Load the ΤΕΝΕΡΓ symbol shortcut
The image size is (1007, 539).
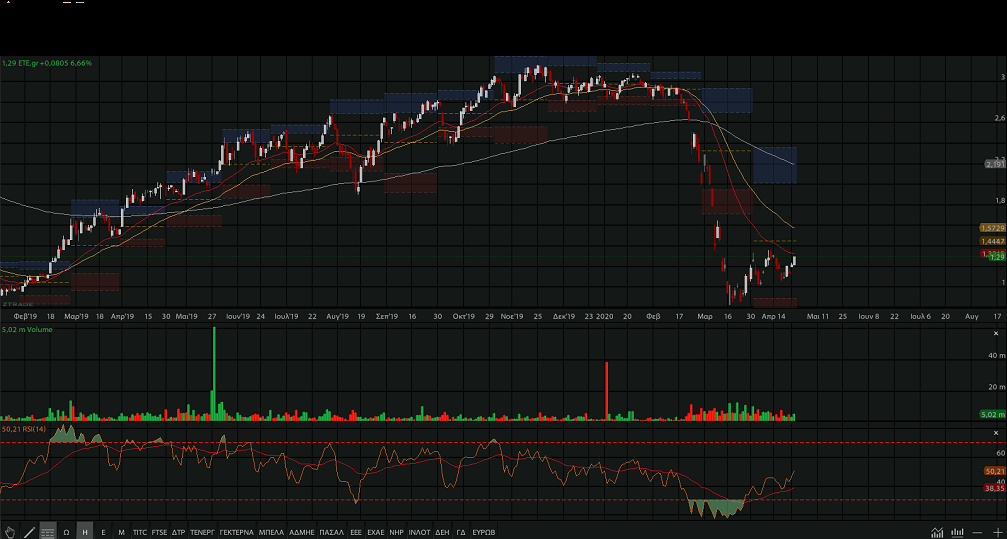point(202,532)
